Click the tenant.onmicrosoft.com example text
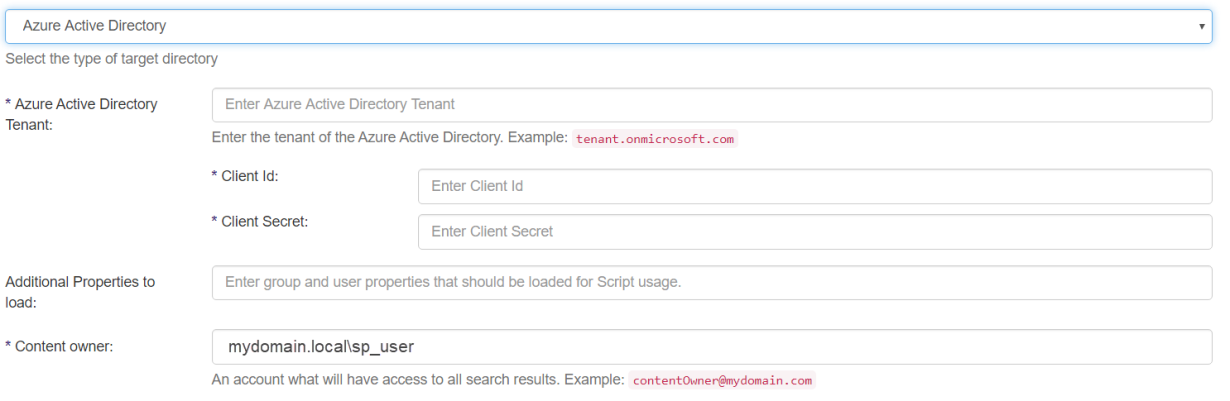This screenshot has width=1230, height=401. [x=655, y=139]
